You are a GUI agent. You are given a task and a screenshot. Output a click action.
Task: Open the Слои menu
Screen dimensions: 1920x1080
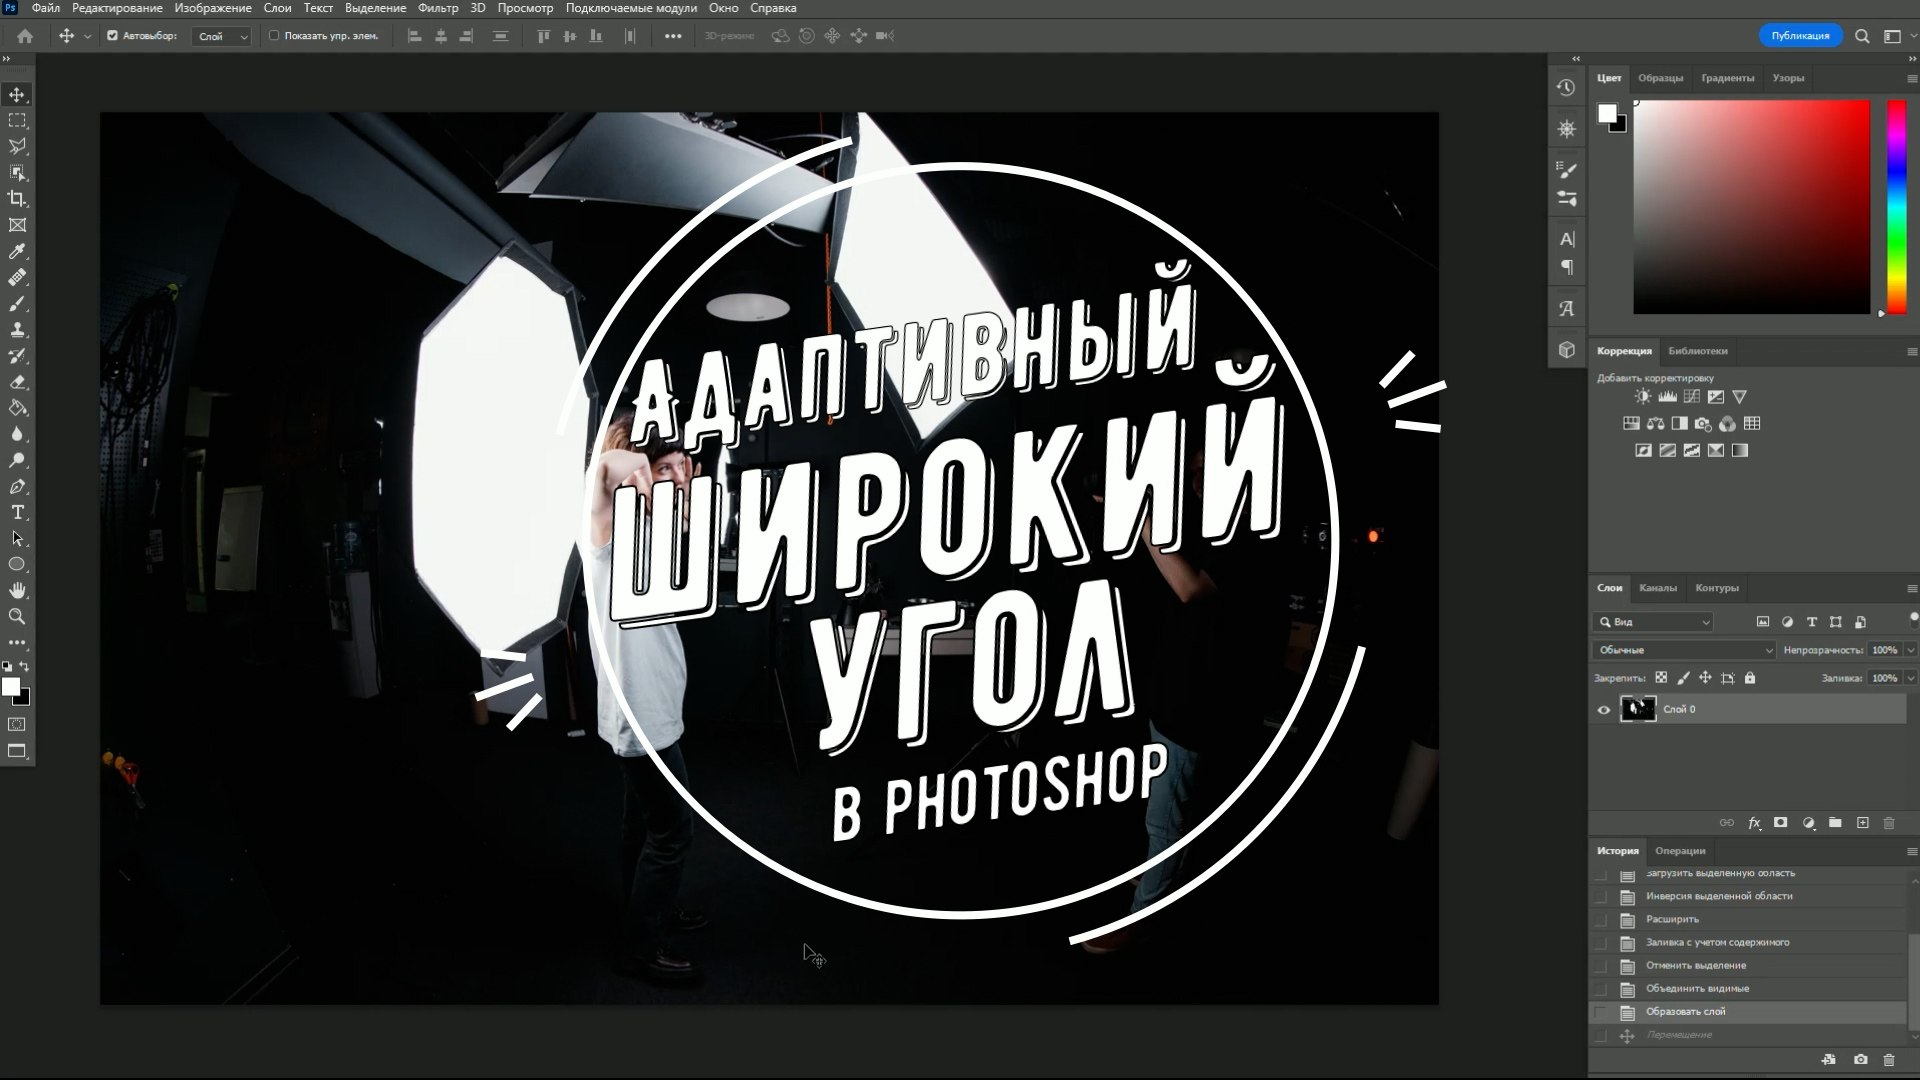click(278, 8)
